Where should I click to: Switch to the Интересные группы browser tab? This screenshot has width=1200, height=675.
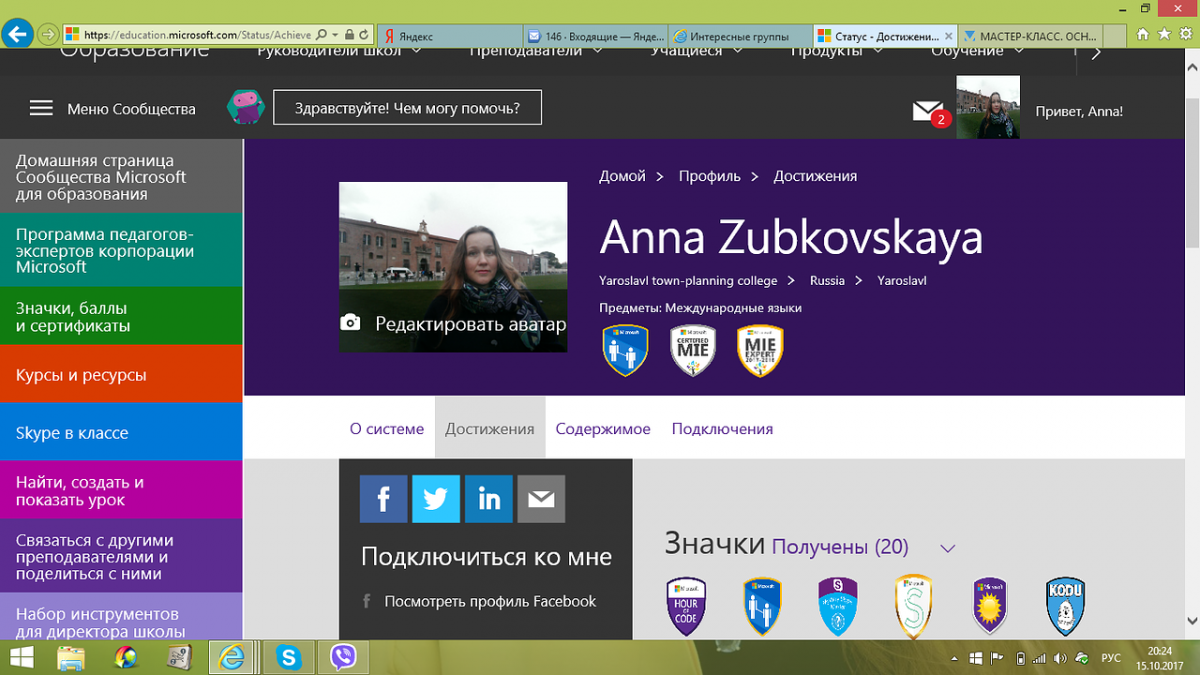pyautogui.click(x=740, y=36)
